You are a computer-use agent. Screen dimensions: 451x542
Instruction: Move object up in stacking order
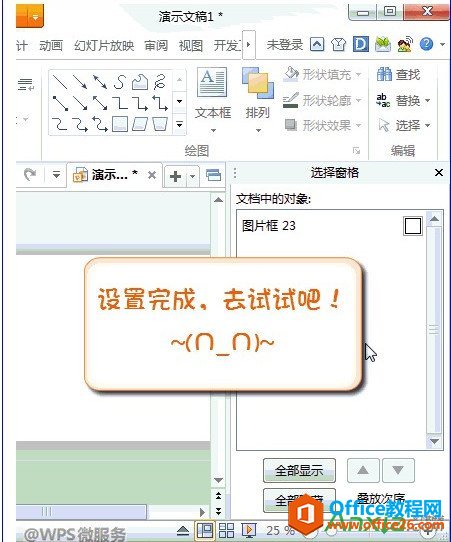(363, 470)
